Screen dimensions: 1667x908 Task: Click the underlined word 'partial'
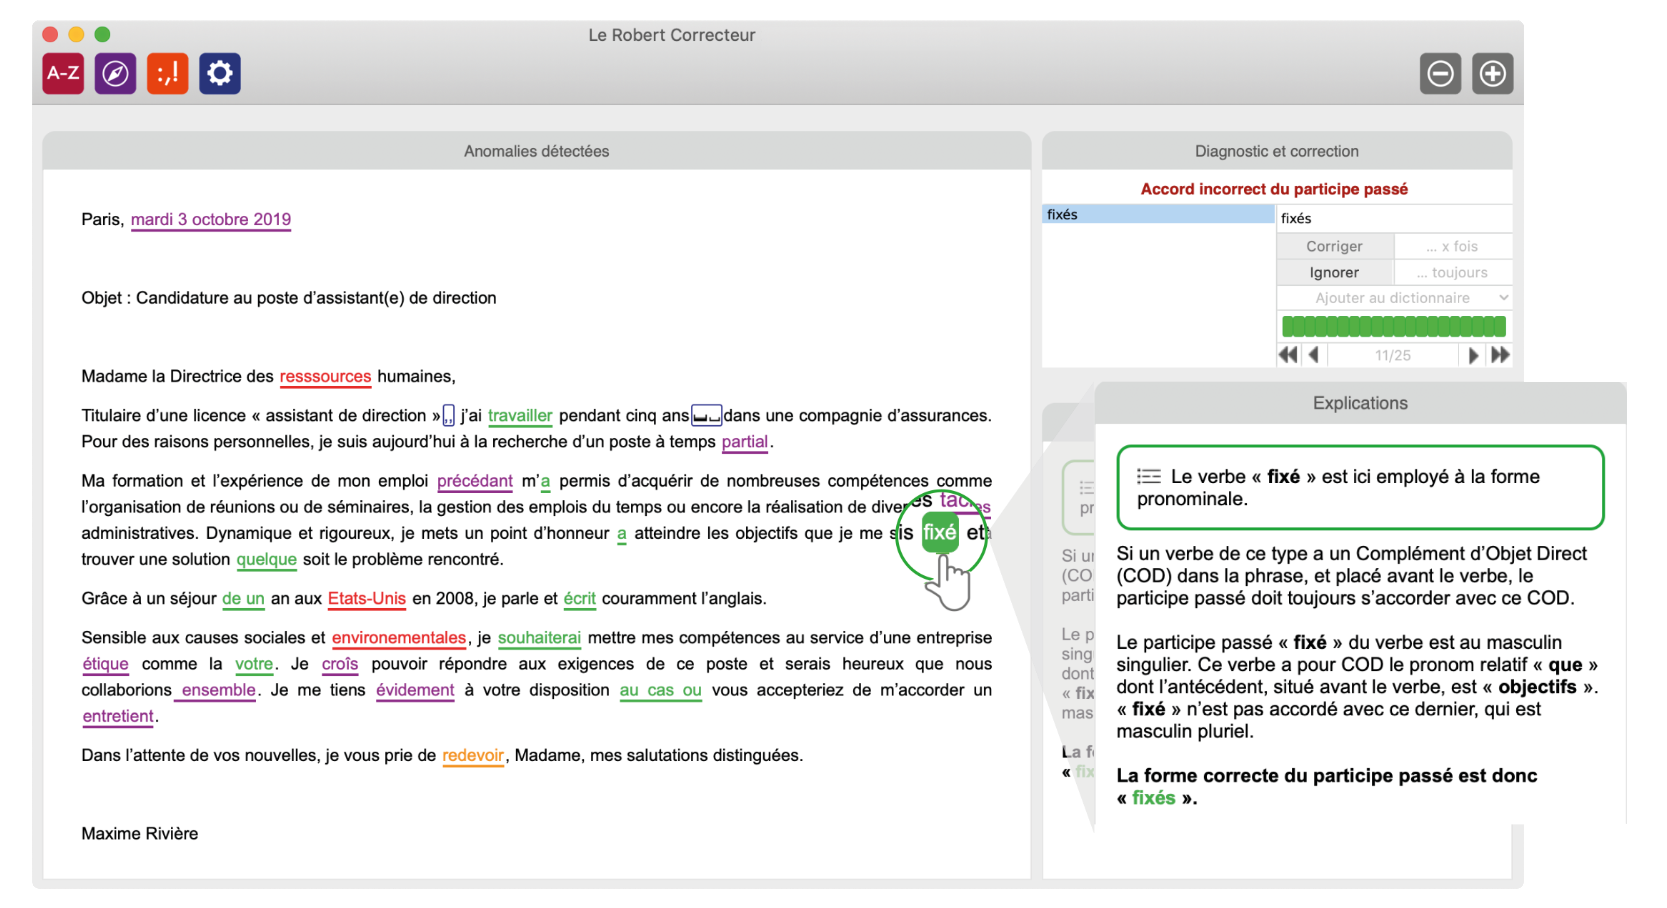tap(745, 442)
